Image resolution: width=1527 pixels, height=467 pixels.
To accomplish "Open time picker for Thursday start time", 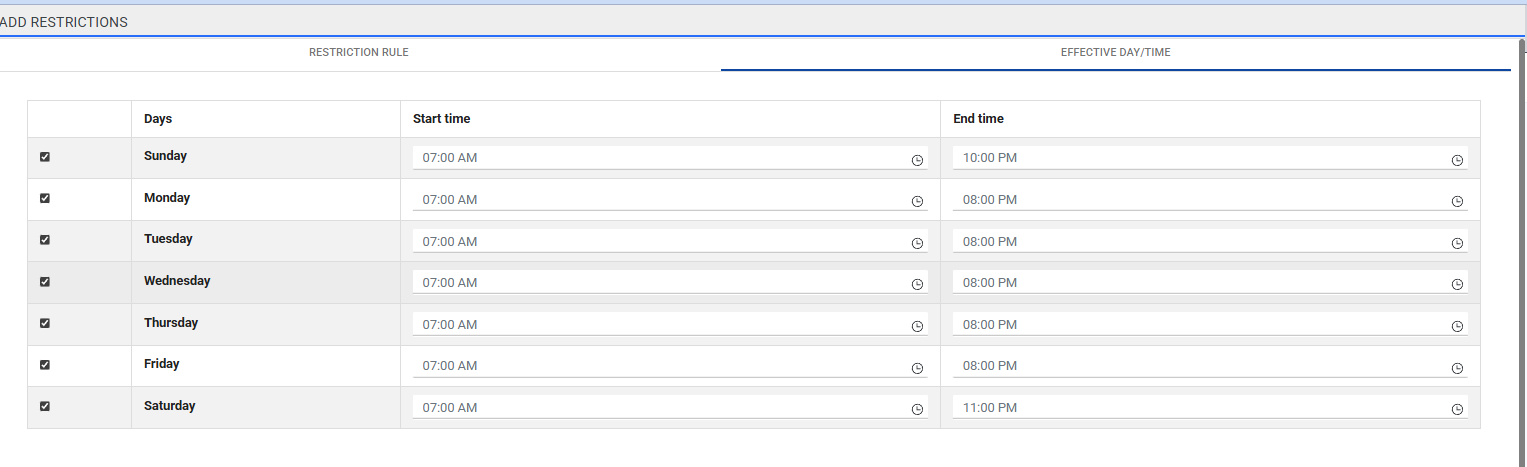I will pyautogui.click(x=917, y=326).
